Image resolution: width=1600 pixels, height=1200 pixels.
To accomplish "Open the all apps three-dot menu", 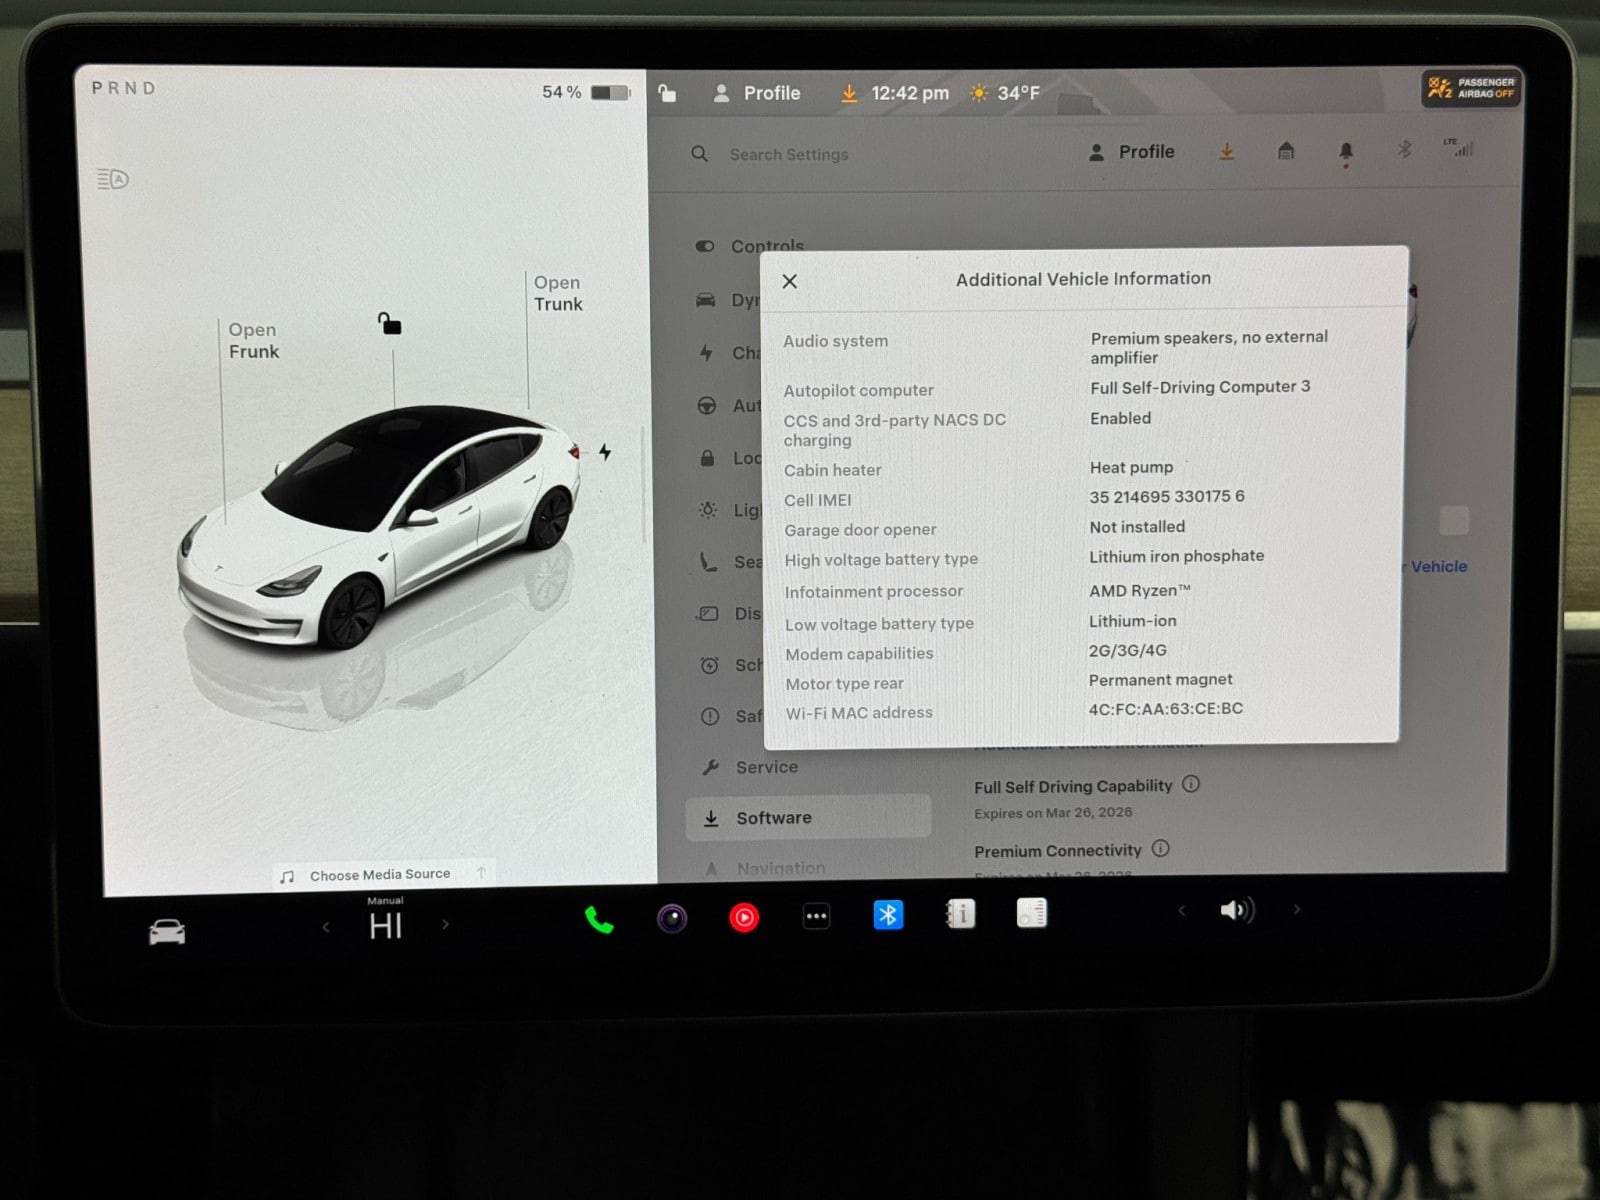I will point(816,916).
